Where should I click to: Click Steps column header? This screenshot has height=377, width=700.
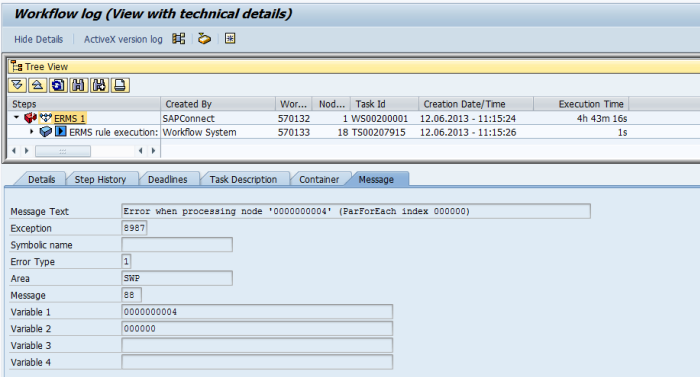point(84,104)
